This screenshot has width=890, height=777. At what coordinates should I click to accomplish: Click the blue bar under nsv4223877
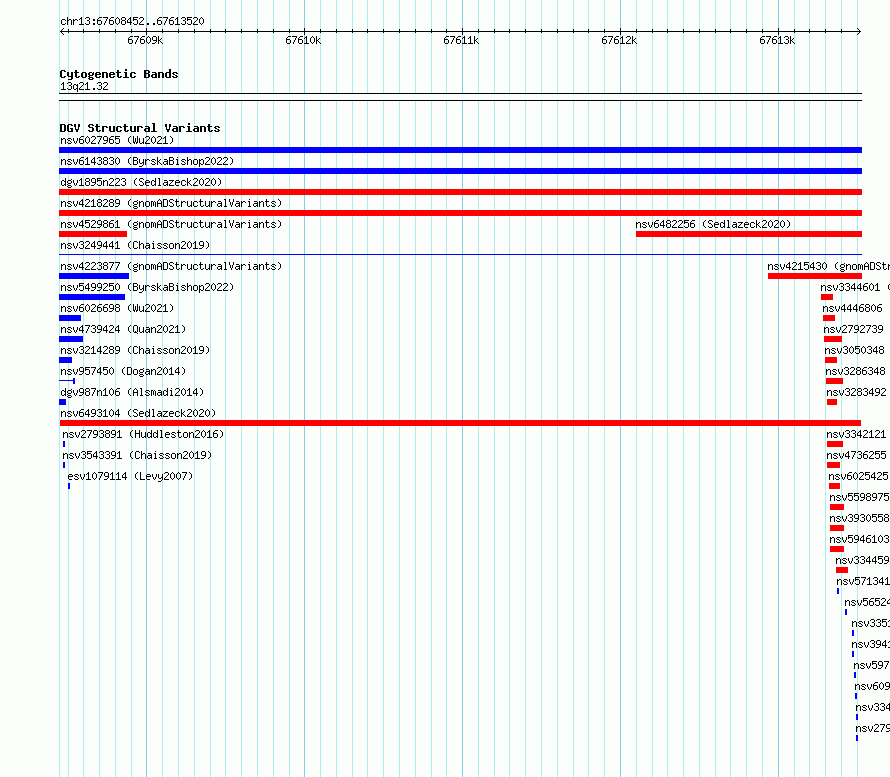click(x=94, y=276)
